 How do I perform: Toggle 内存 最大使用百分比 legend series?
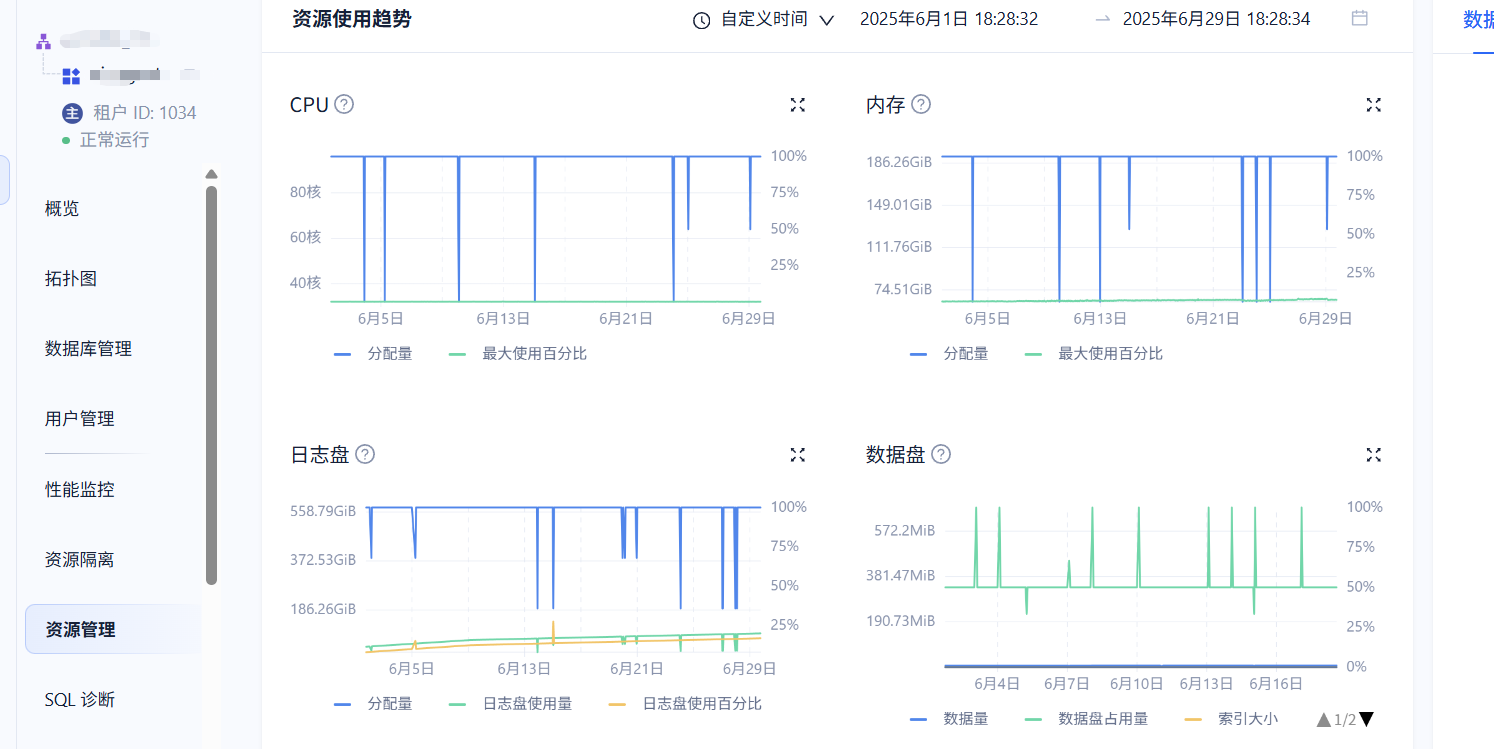point(1094,353)
